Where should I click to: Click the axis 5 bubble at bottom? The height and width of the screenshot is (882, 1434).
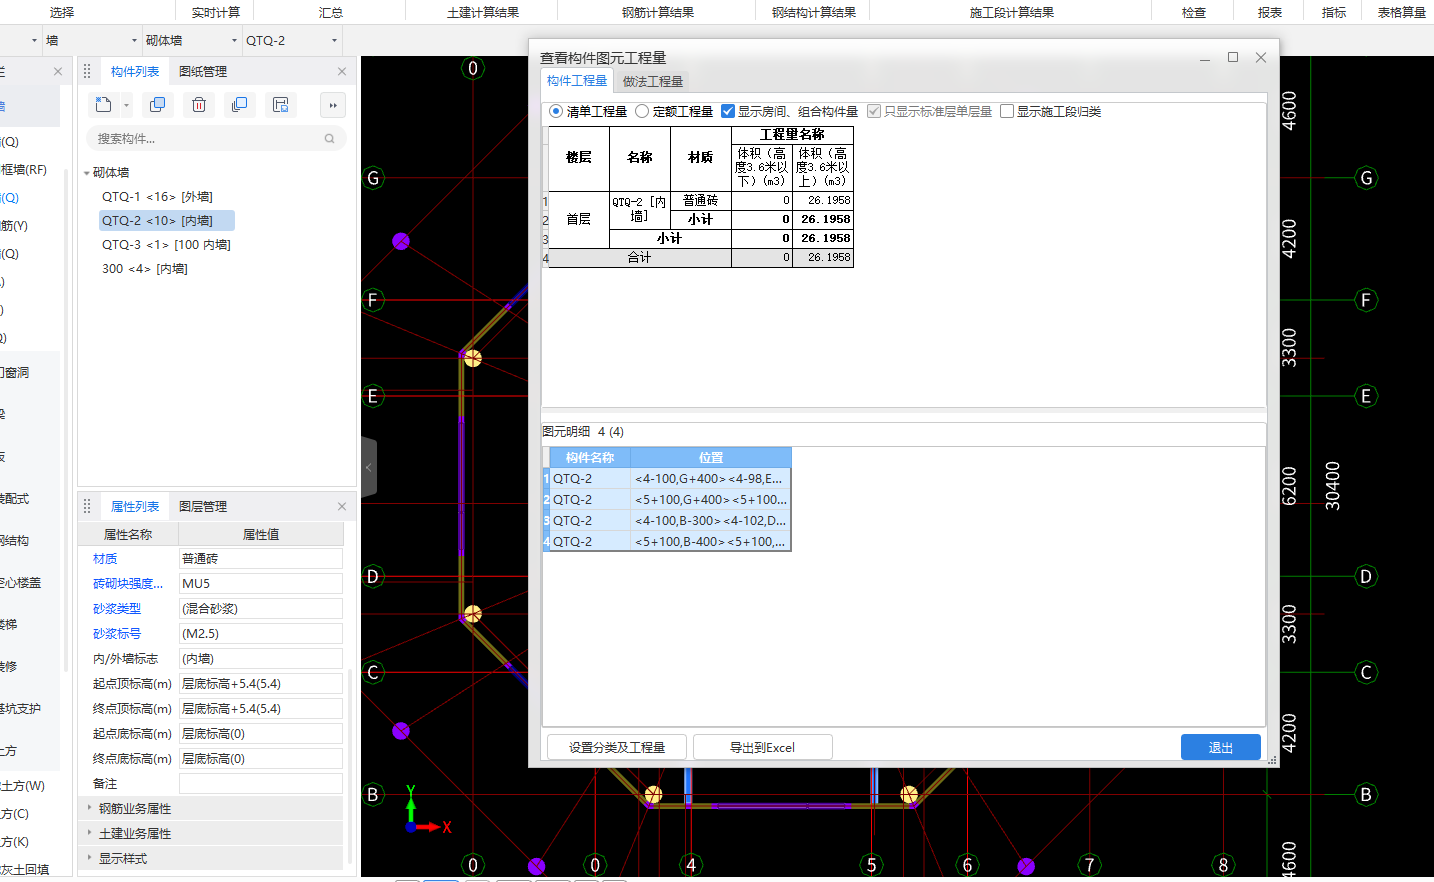871,865
